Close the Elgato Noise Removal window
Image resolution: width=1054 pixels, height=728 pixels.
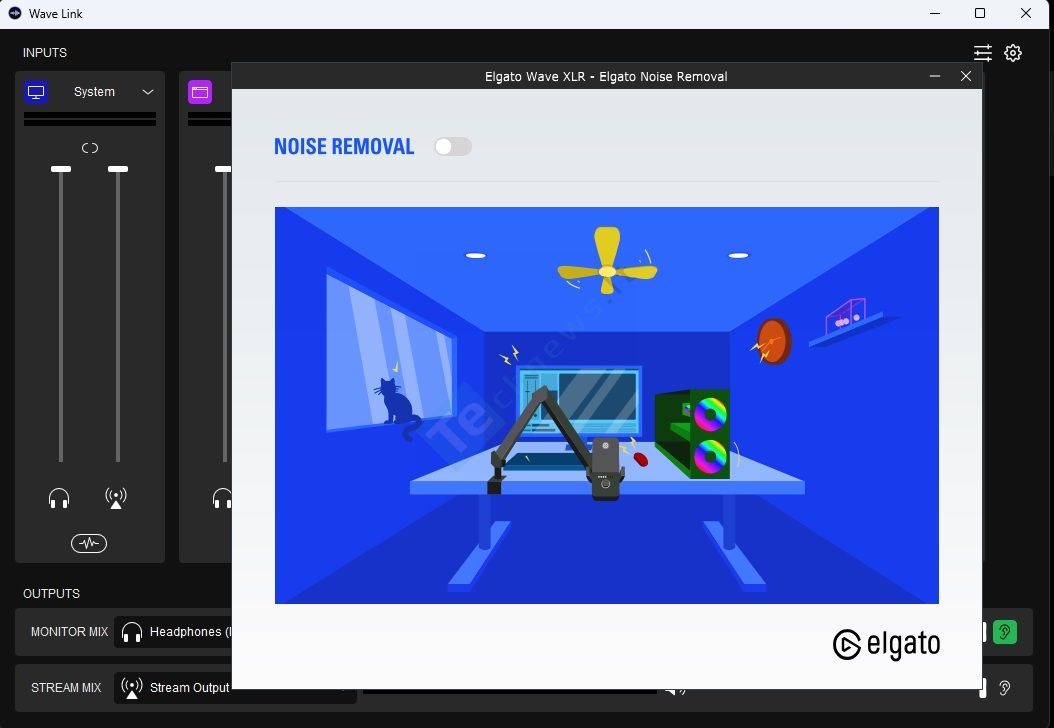pos(966,76)
